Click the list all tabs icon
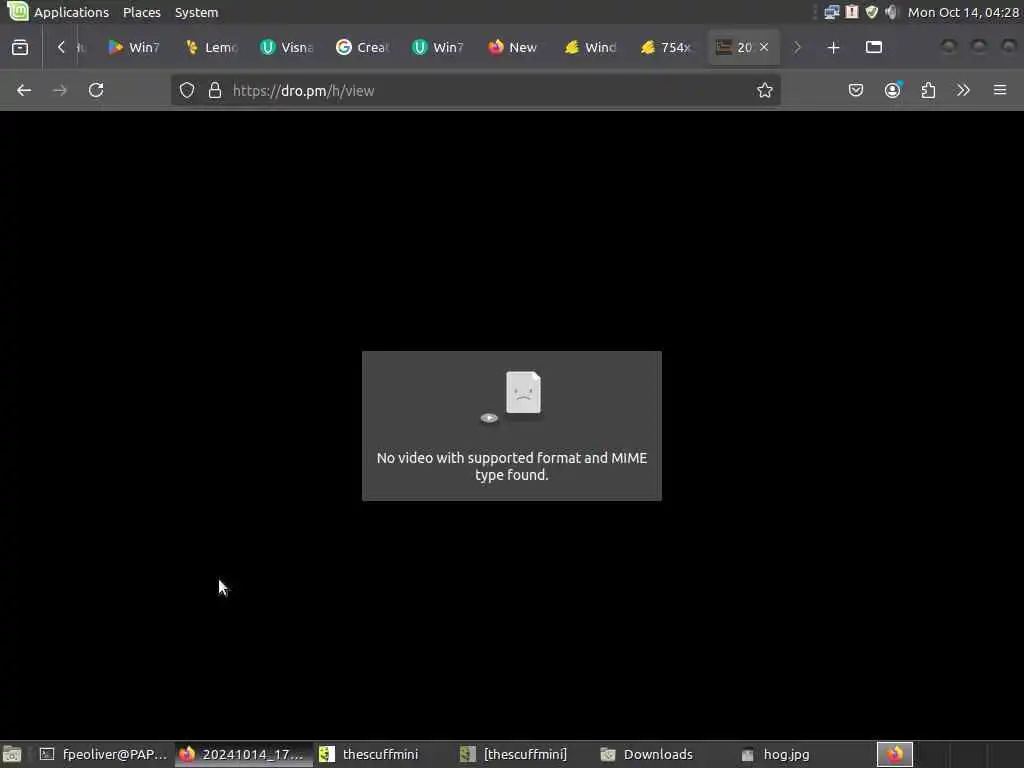This screenshot has height=768, width=1024. (x=874, y=47)
